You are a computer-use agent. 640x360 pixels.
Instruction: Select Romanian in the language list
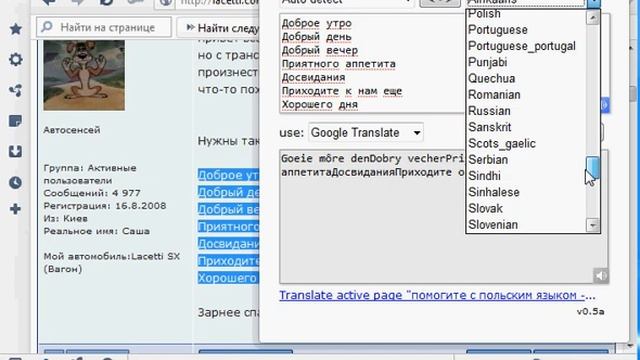[x=494, y=95]
